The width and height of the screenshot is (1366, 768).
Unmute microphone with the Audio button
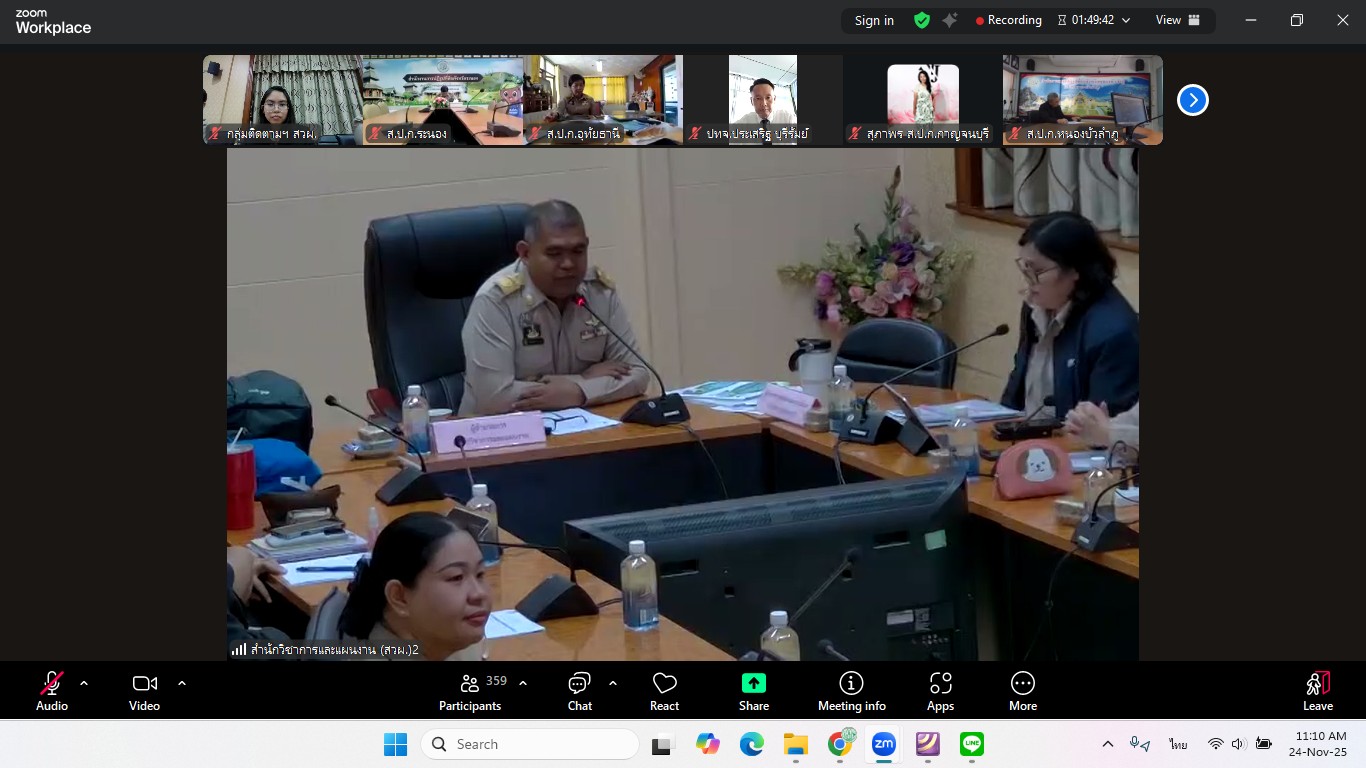(x=52, y=690)
